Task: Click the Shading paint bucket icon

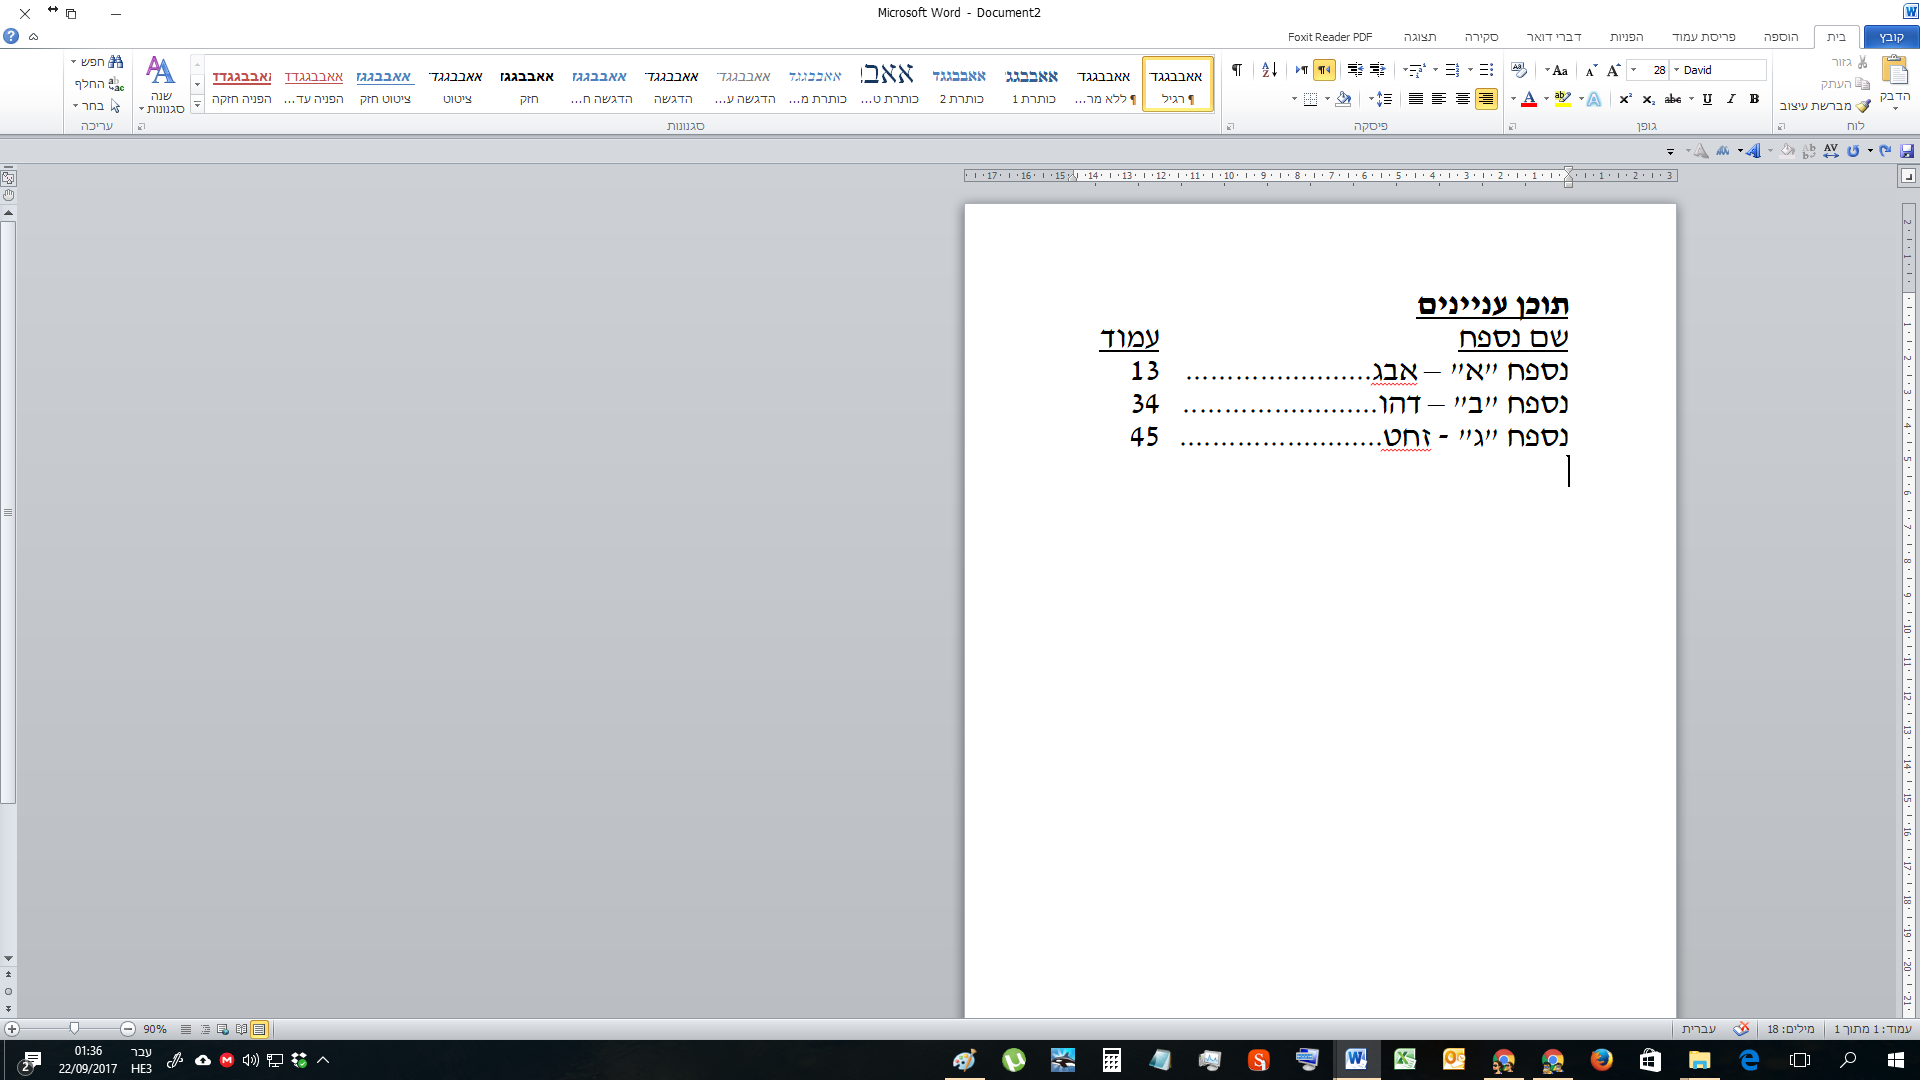Action: (x=1343, y=99)
